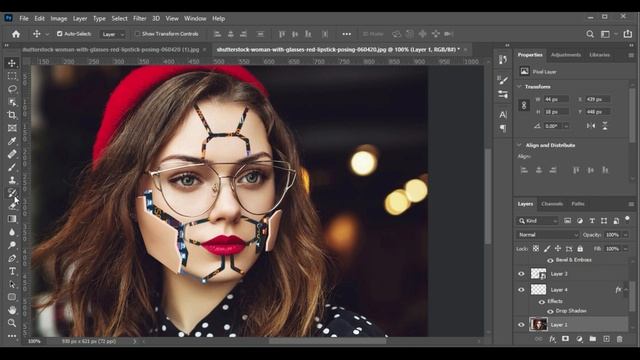Image resolution: width=640 pixels, height=360 pixels.
Task: Toggle lock all on layer
Action: (580, 249)
